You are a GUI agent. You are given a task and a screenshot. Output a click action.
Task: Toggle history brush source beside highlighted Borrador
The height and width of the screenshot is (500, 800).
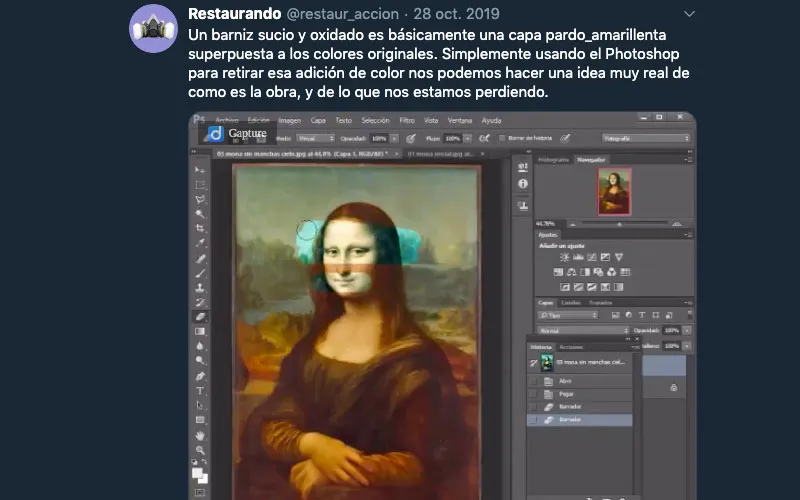tap(533, 420)
